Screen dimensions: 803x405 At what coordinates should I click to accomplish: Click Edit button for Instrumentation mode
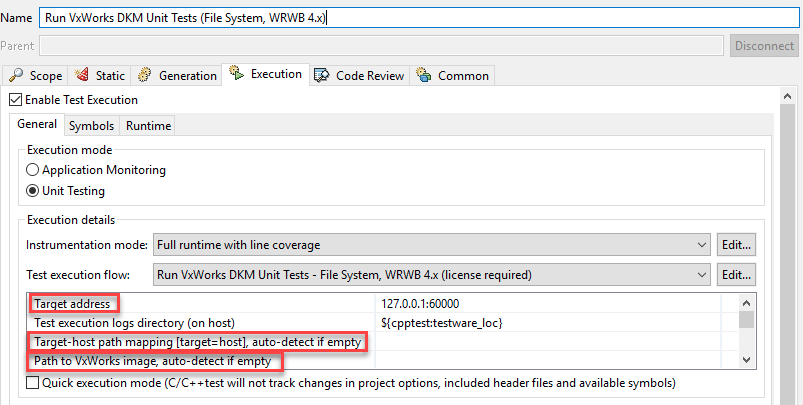736,245
